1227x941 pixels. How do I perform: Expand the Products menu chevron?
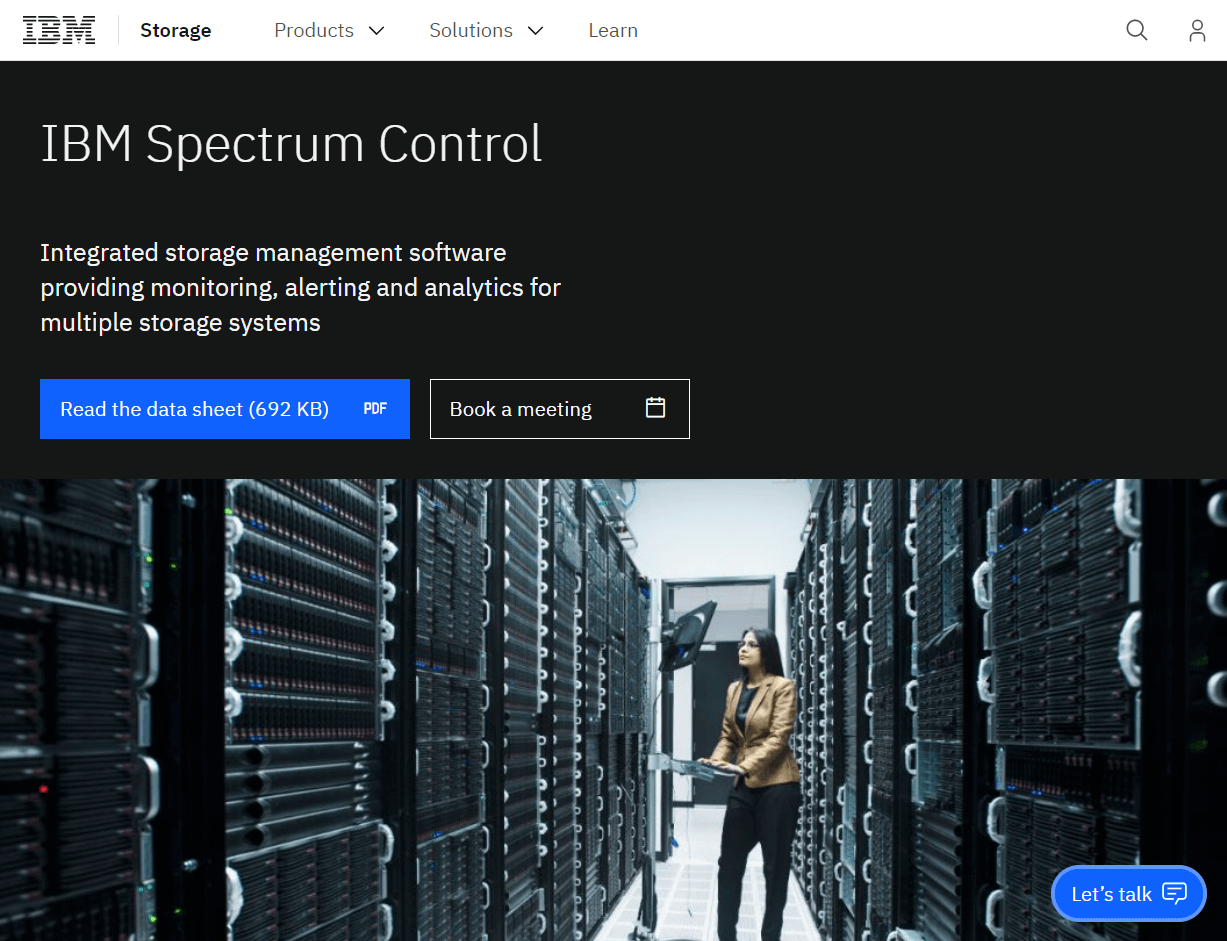(376, 31)
